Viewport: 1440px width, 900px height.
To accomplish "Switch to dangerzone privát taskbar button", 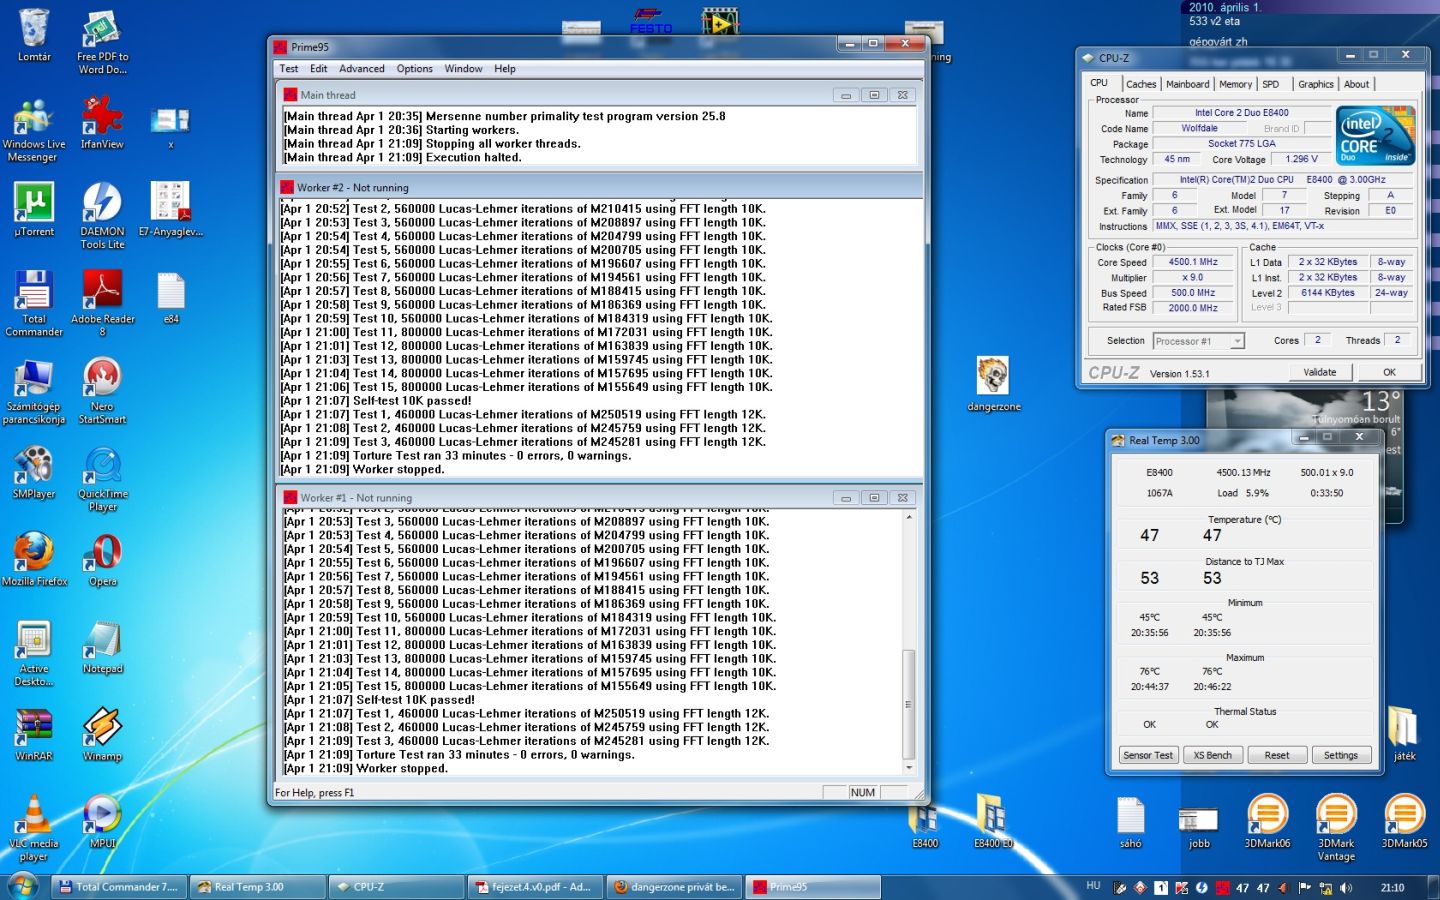I will coord(673,887).
